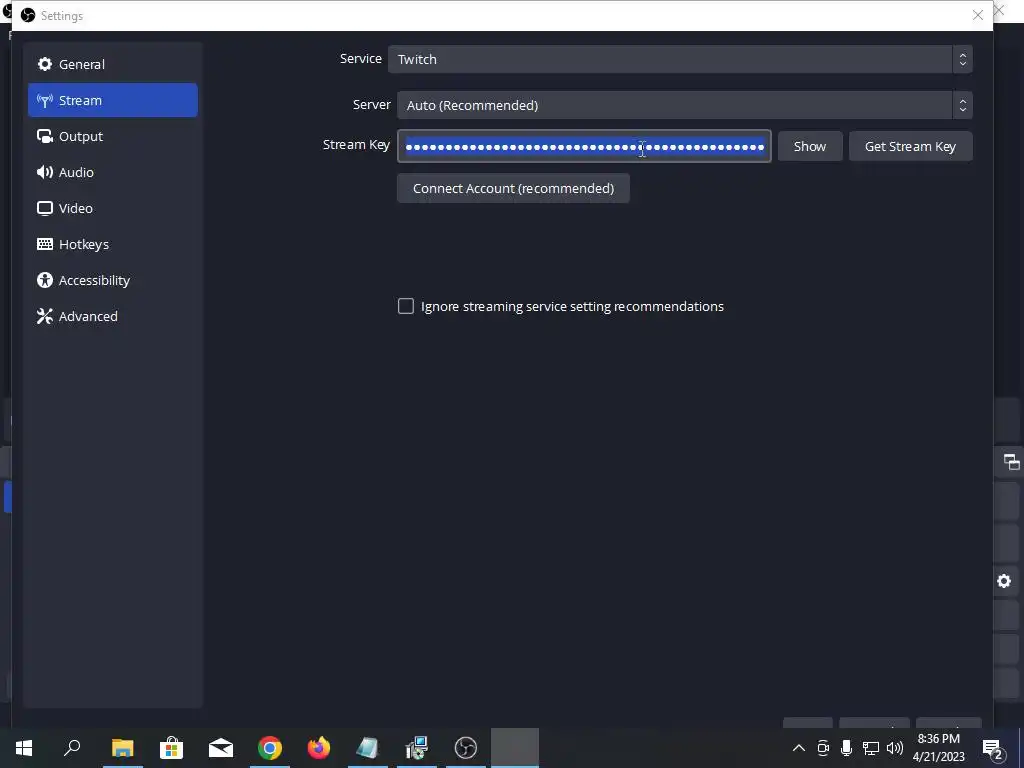
Task: Click the Meet Now tray icon
Action: [x=823, y=748]
